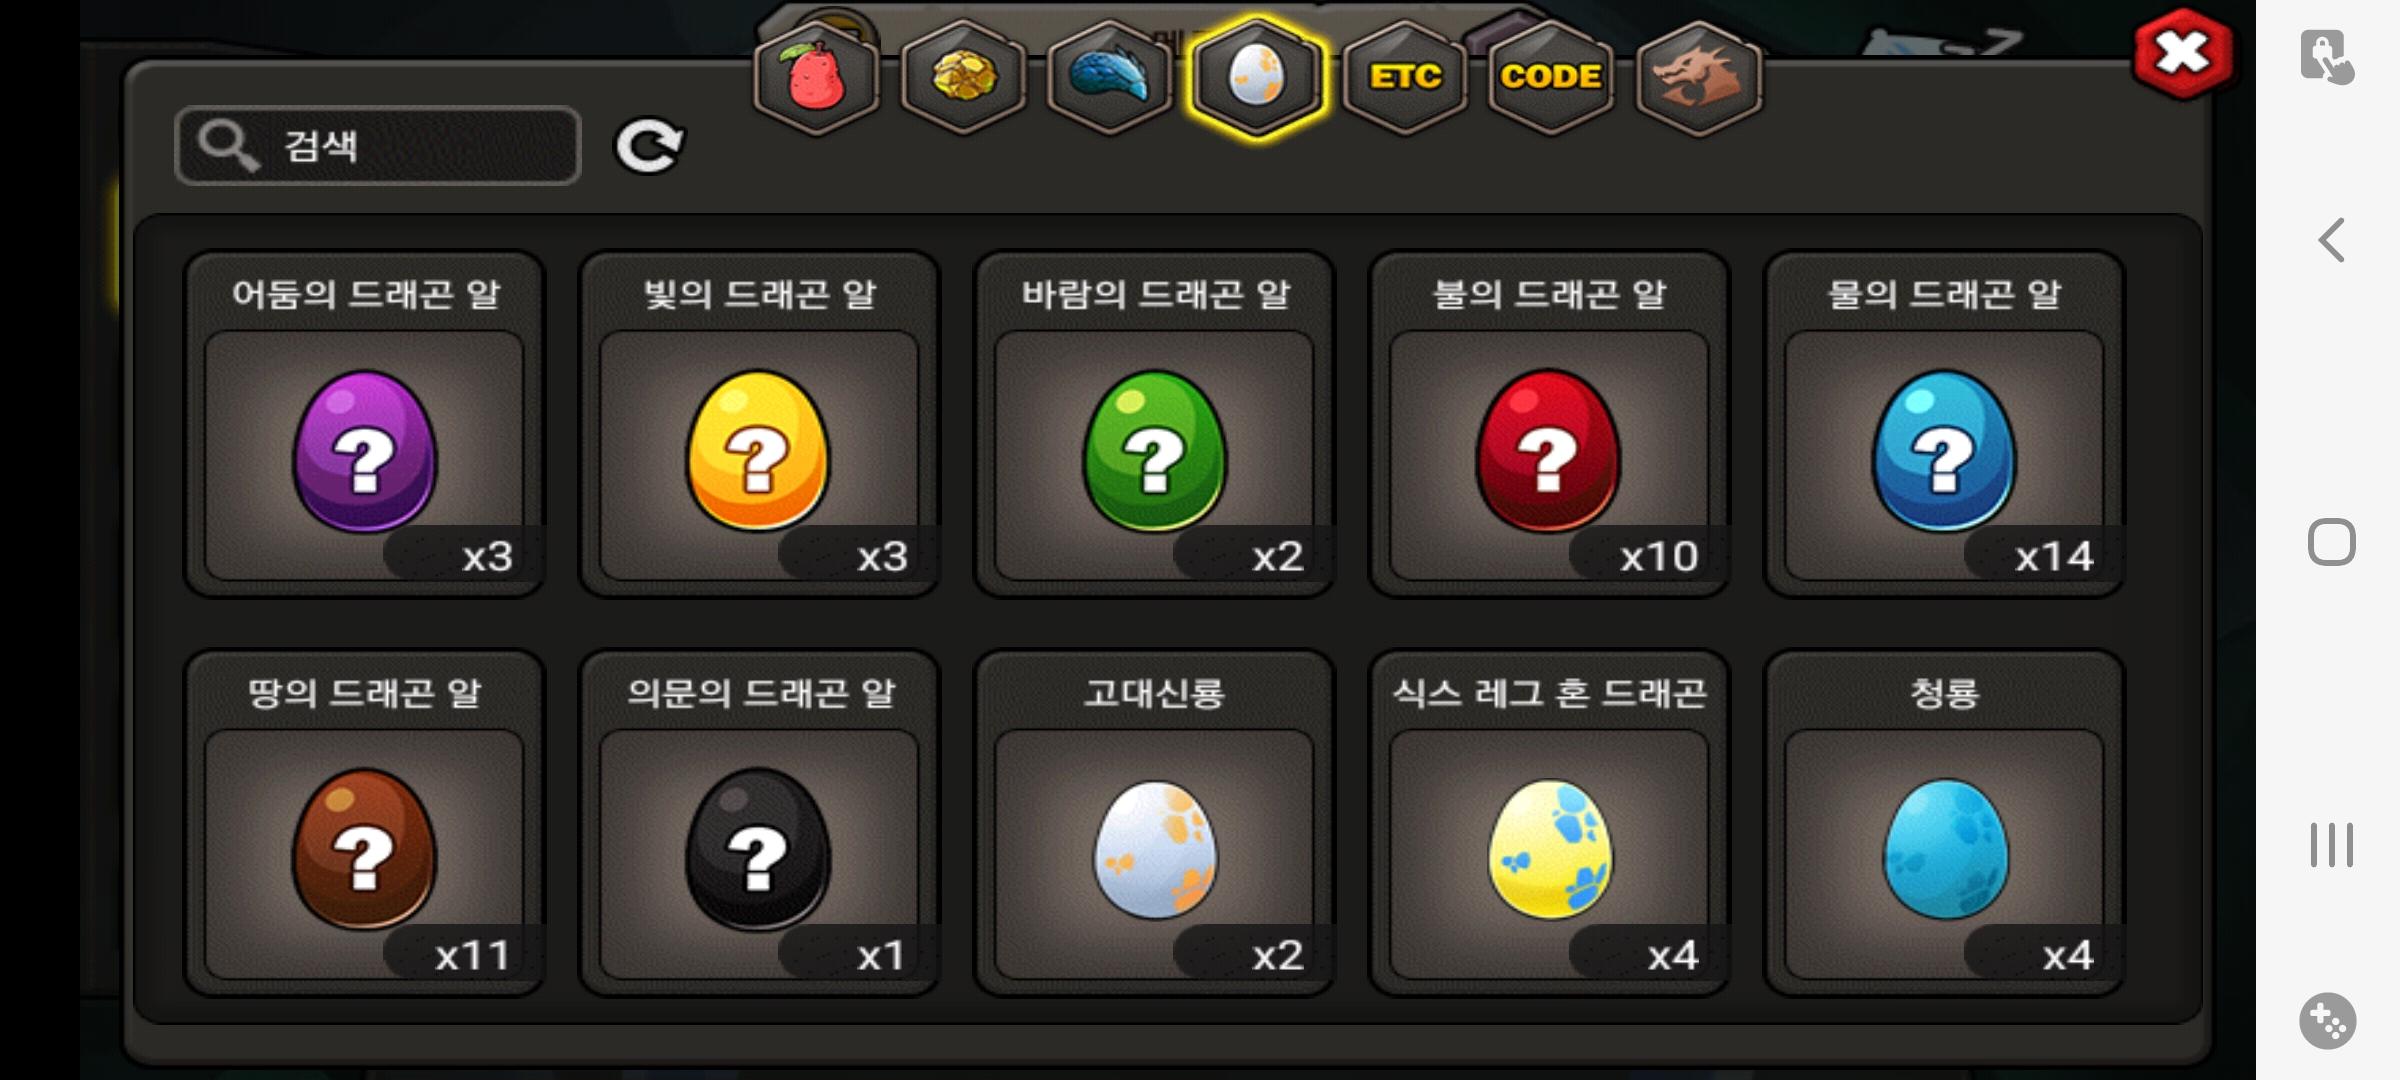Select the blue 물의 드래곤 알 egg
Screen dimensions: 2400x1080
(x=1944, y=424)
